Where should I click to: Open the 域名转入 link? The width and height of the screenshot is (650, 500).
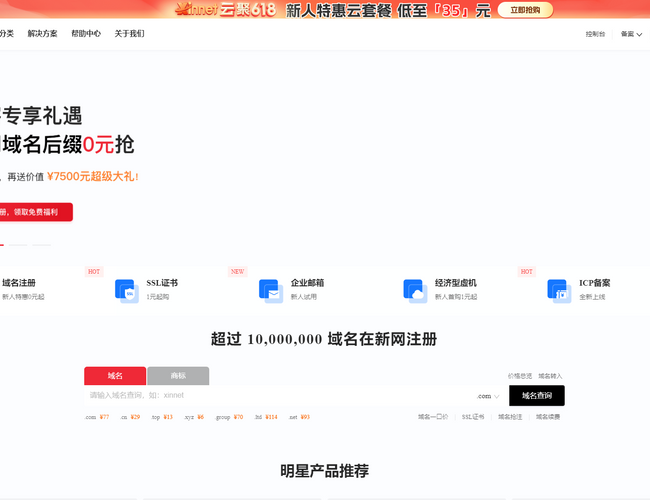click(x=550, y=376)
